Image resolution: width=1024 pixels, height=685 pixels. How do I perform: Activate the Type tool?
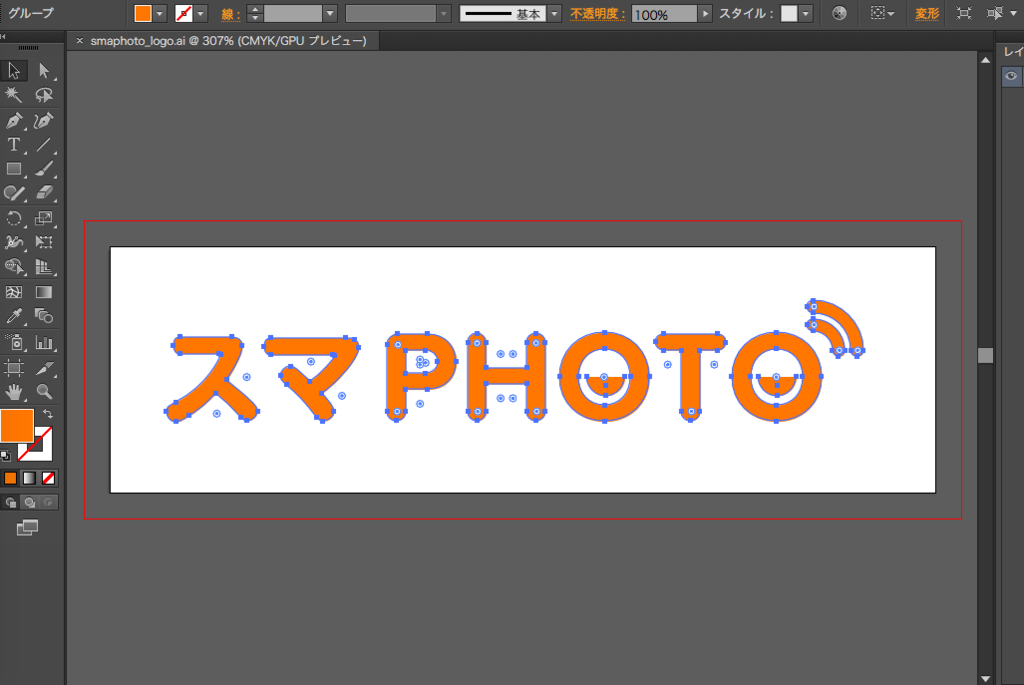pos(14,144)
